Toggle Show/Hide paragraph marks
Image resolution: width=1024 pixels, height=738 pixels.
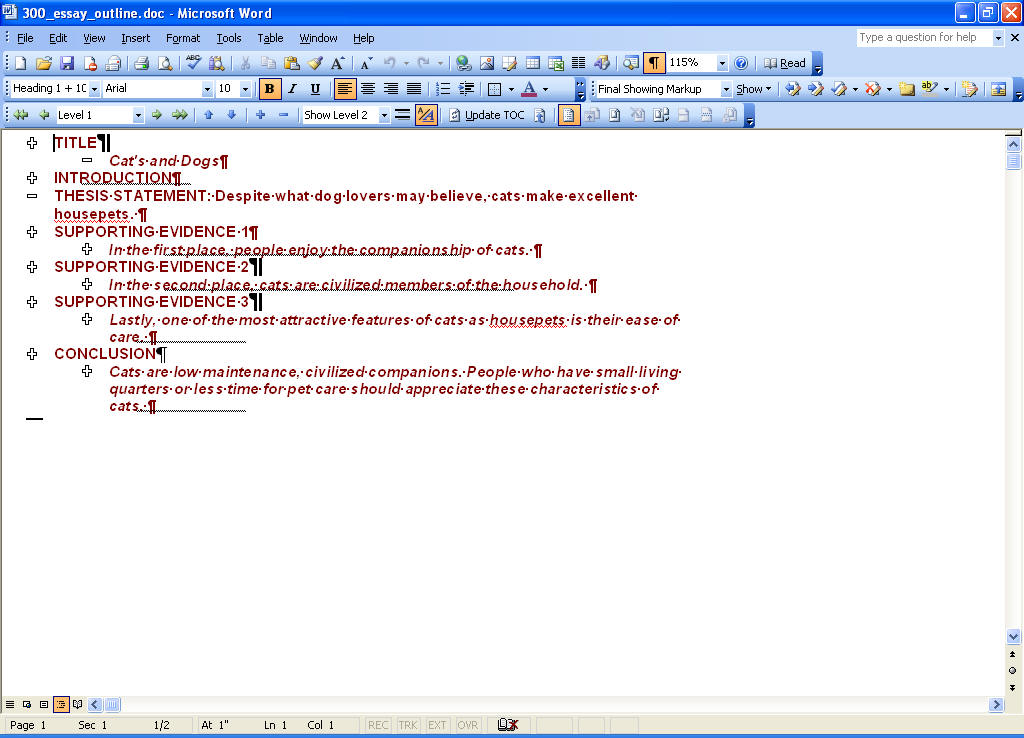coord(653,63)
